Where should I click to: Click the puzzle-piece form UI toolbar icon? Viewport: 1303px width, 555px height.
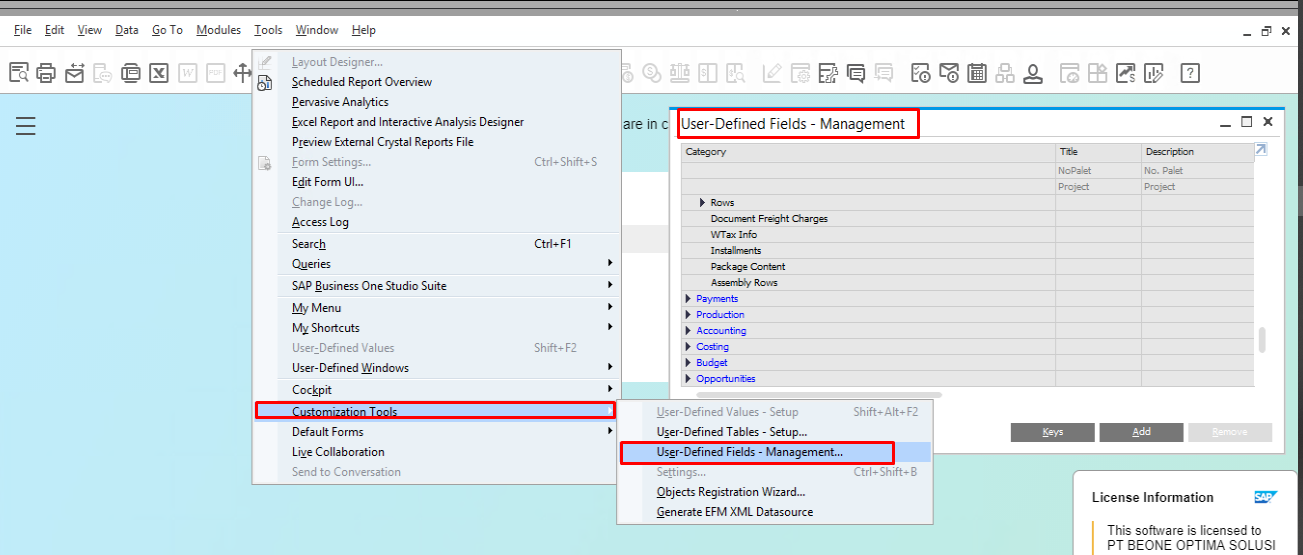pyautogui.click(x=827, y=73)
